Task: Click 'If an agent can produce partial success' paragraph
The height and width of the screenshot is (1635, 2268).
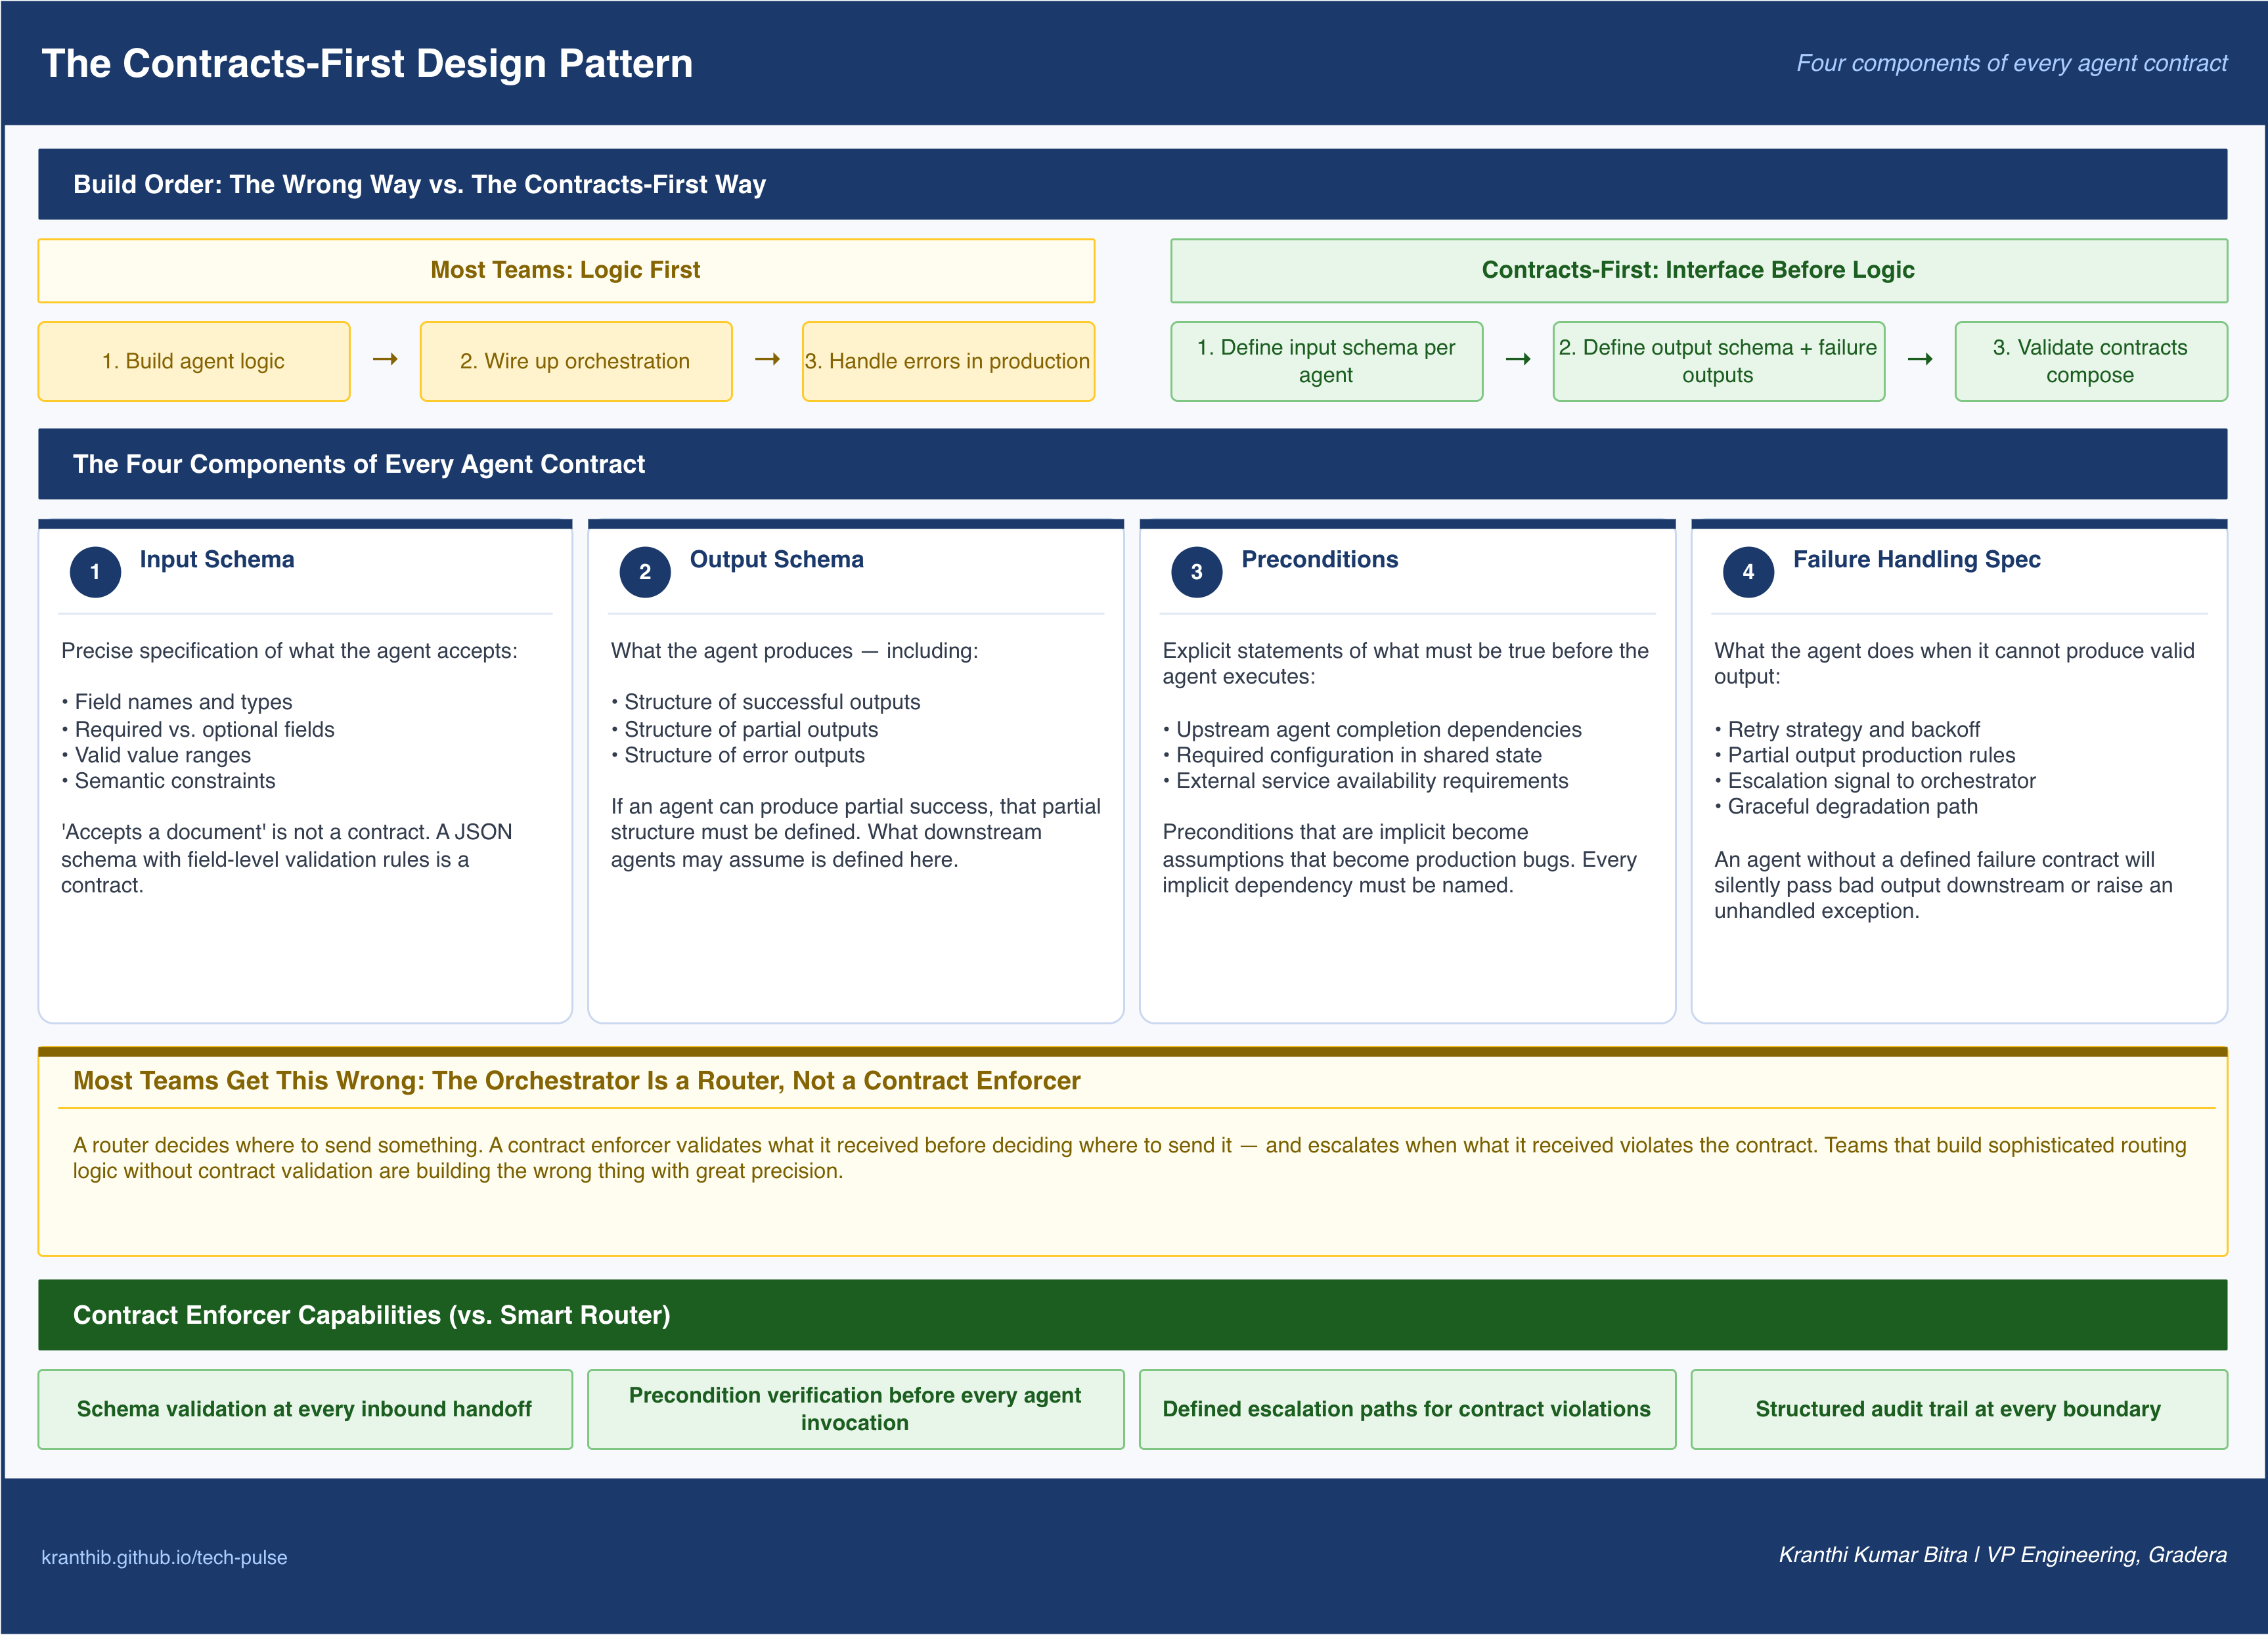Action: click(856, 833)
